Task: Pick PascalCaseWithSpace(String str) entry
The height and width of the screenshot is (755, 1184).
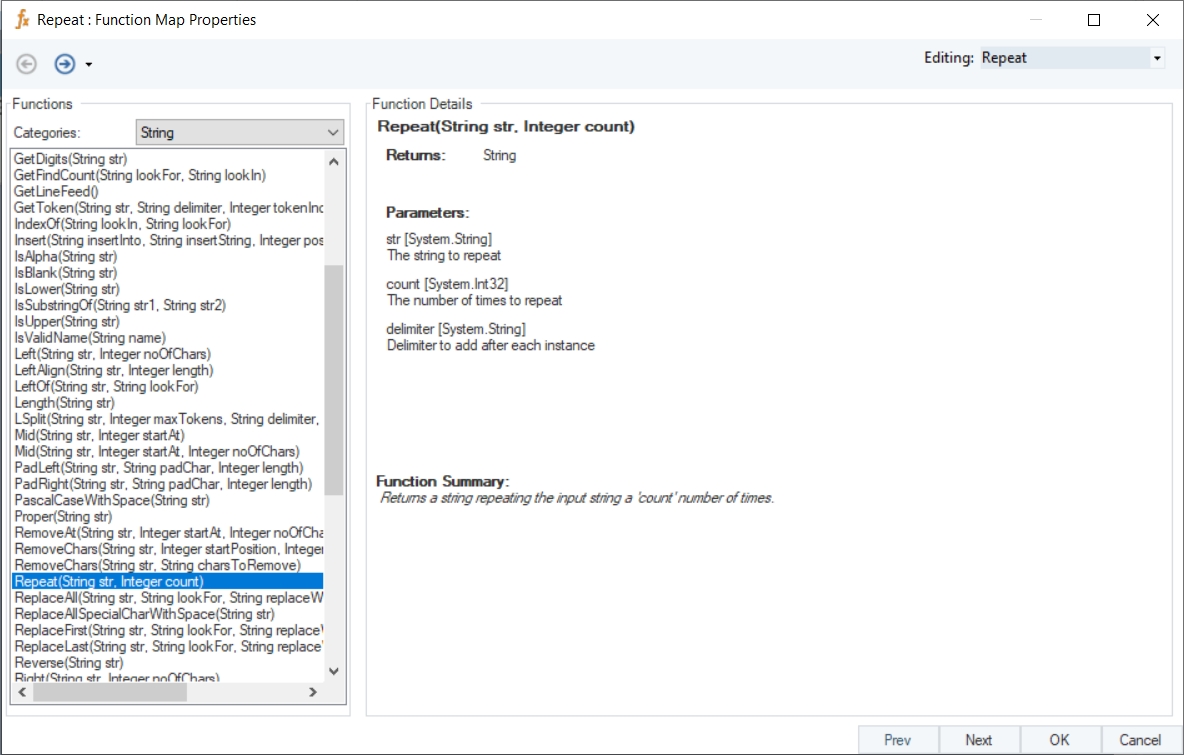Action: click(112, 500)
